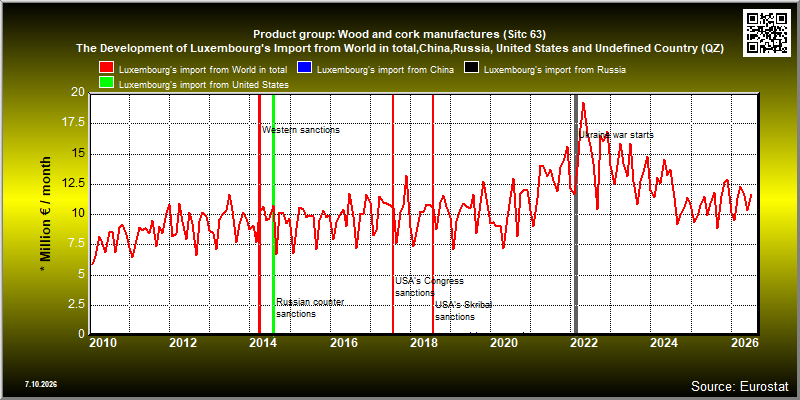Click the x-axis label 2022
Image resolution: width=800 pixels, height=400 pixels.
coord(584,342)
